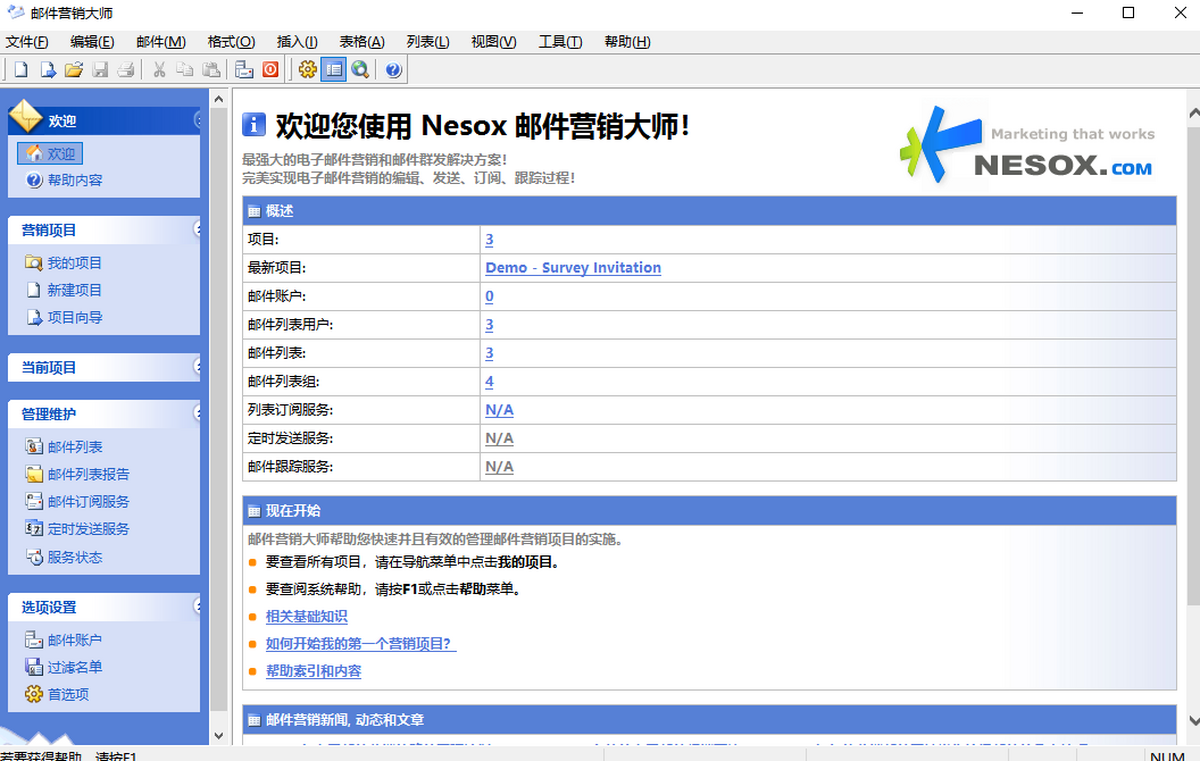Click the 服务状态 clock icon

click(x=34, y=557)
